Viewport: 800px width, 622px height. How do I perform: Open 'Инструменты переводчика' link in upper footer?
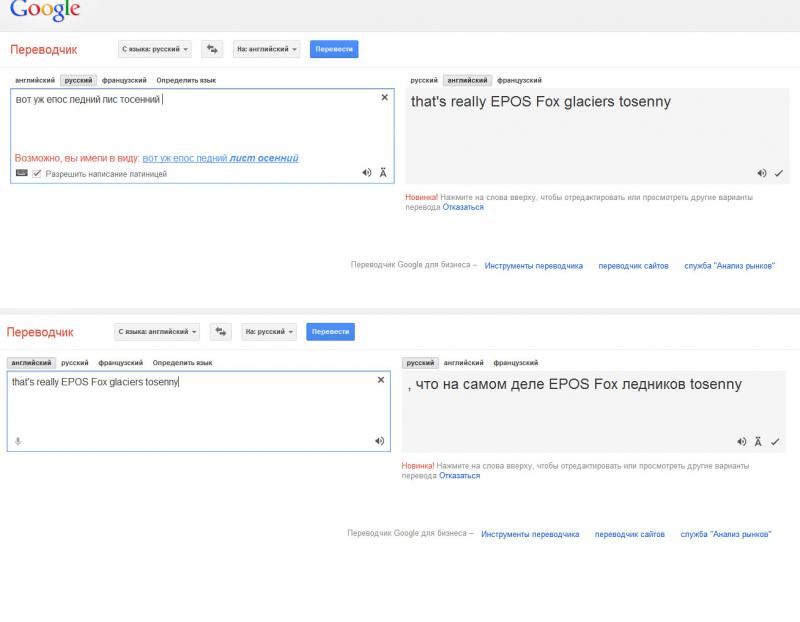(x=534, y=266)
